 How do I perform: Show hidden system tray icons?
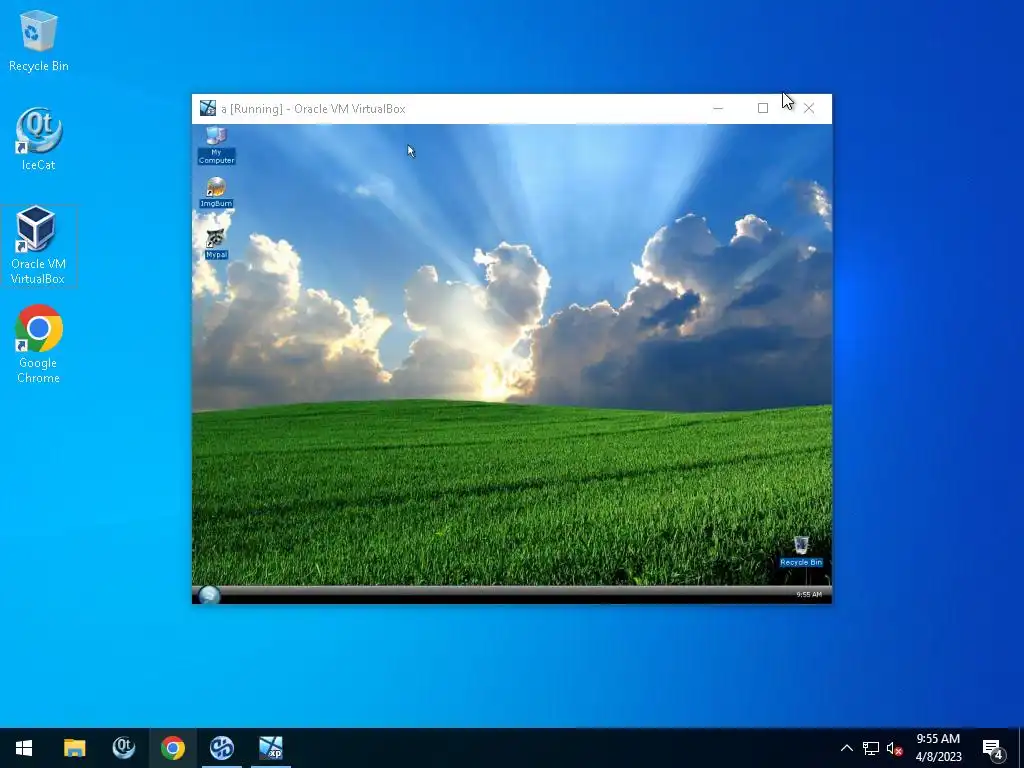[x=846, y=748]
